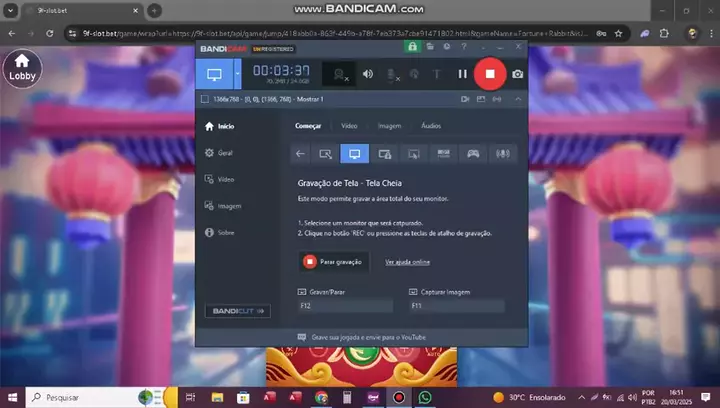Switch to the Vídeo tab

point(349,126)
